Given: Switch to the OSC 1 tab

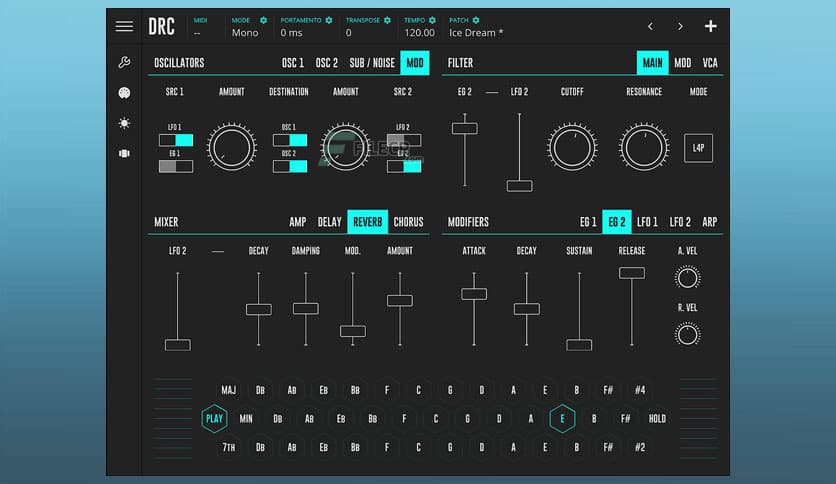Looking at the screenshot, I should [x=293, y=63].
